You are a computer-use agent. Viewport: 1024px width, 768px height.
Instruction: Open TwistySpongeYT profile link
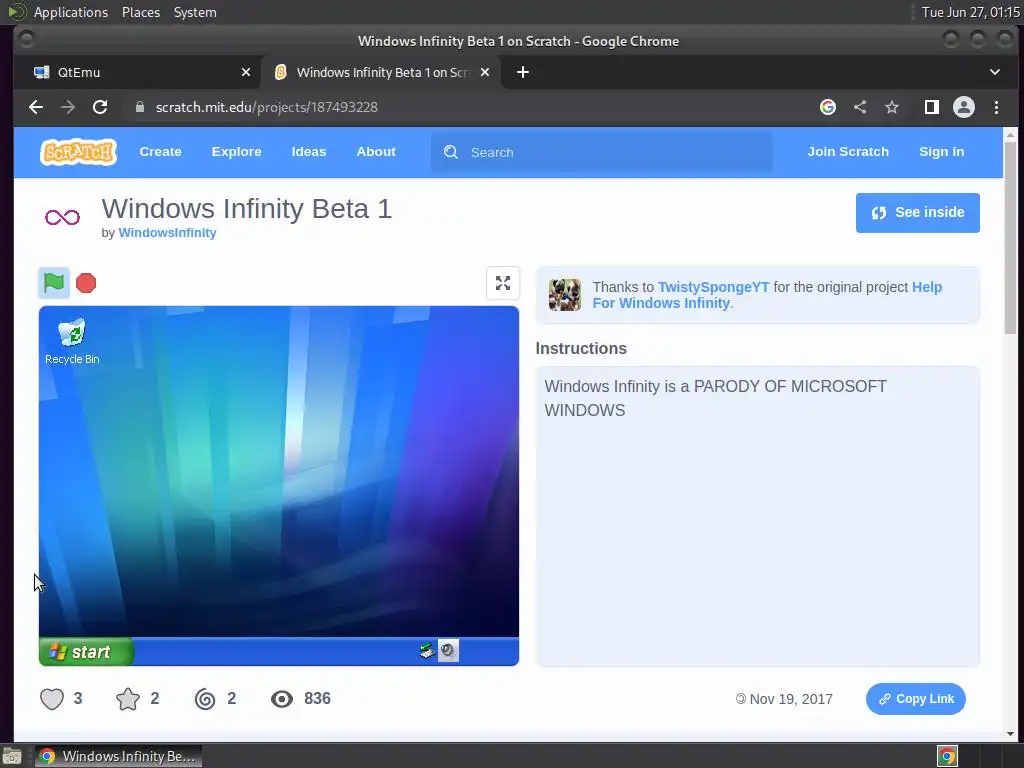click(713, 287)
